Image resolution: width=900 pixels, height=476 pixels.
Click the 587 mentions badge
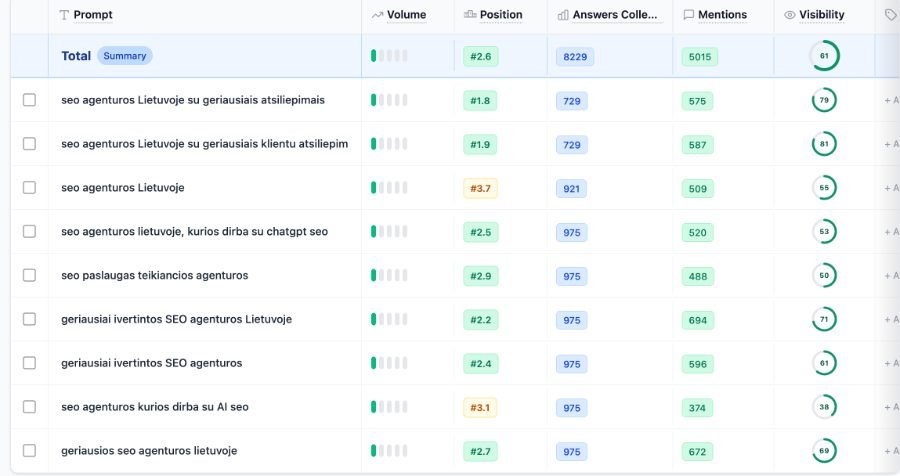698,144
